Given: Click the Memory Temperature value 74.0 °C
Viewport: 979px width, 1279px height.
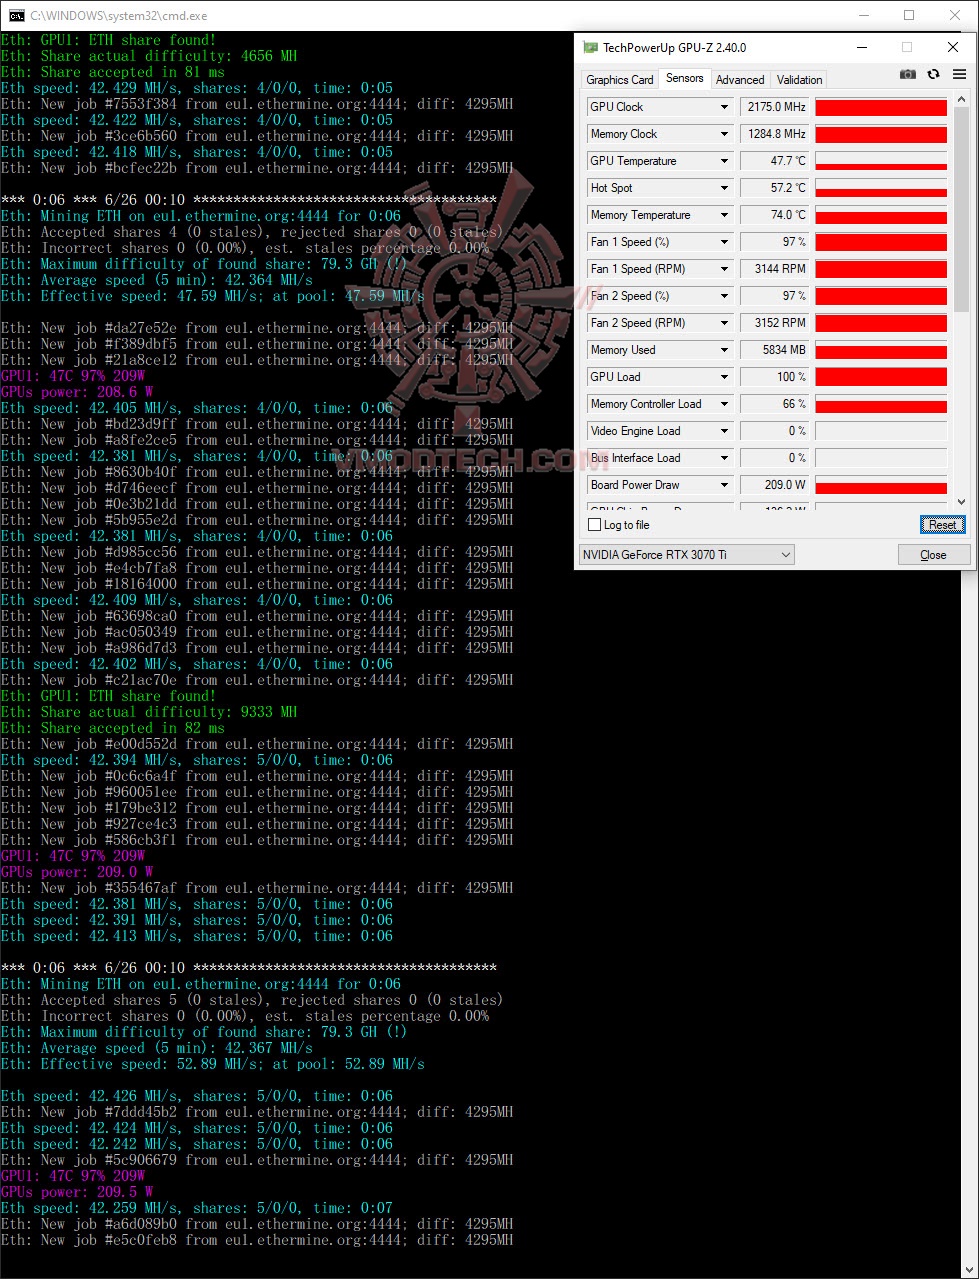Looking at the screenshot, I should [x=775, y=215].
